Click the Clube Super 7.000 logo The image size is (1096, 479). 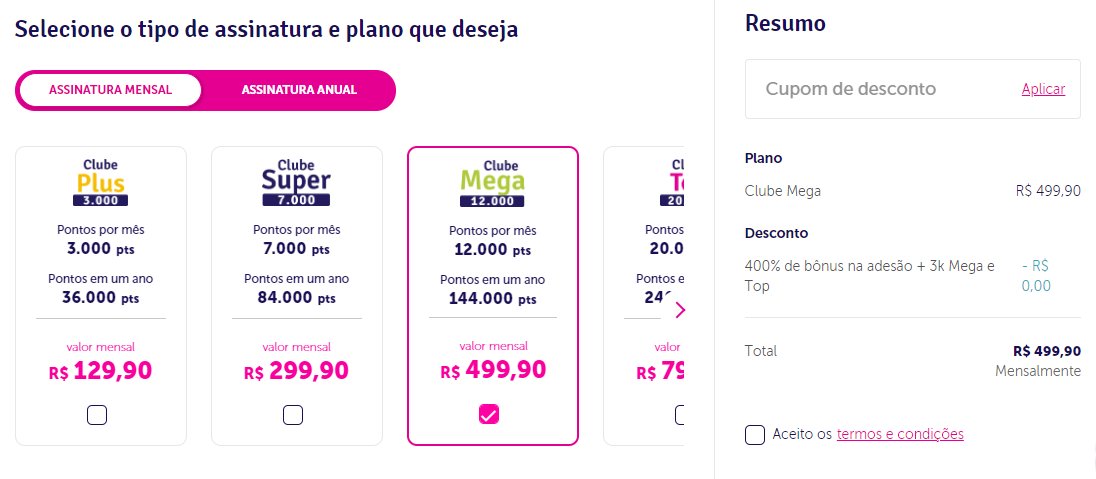(296, 183)
